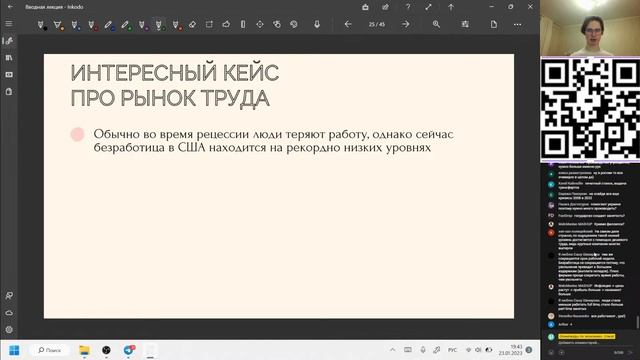Select the orange pen tool
This screenshot has width=640, height=360.
pos(58,25)
